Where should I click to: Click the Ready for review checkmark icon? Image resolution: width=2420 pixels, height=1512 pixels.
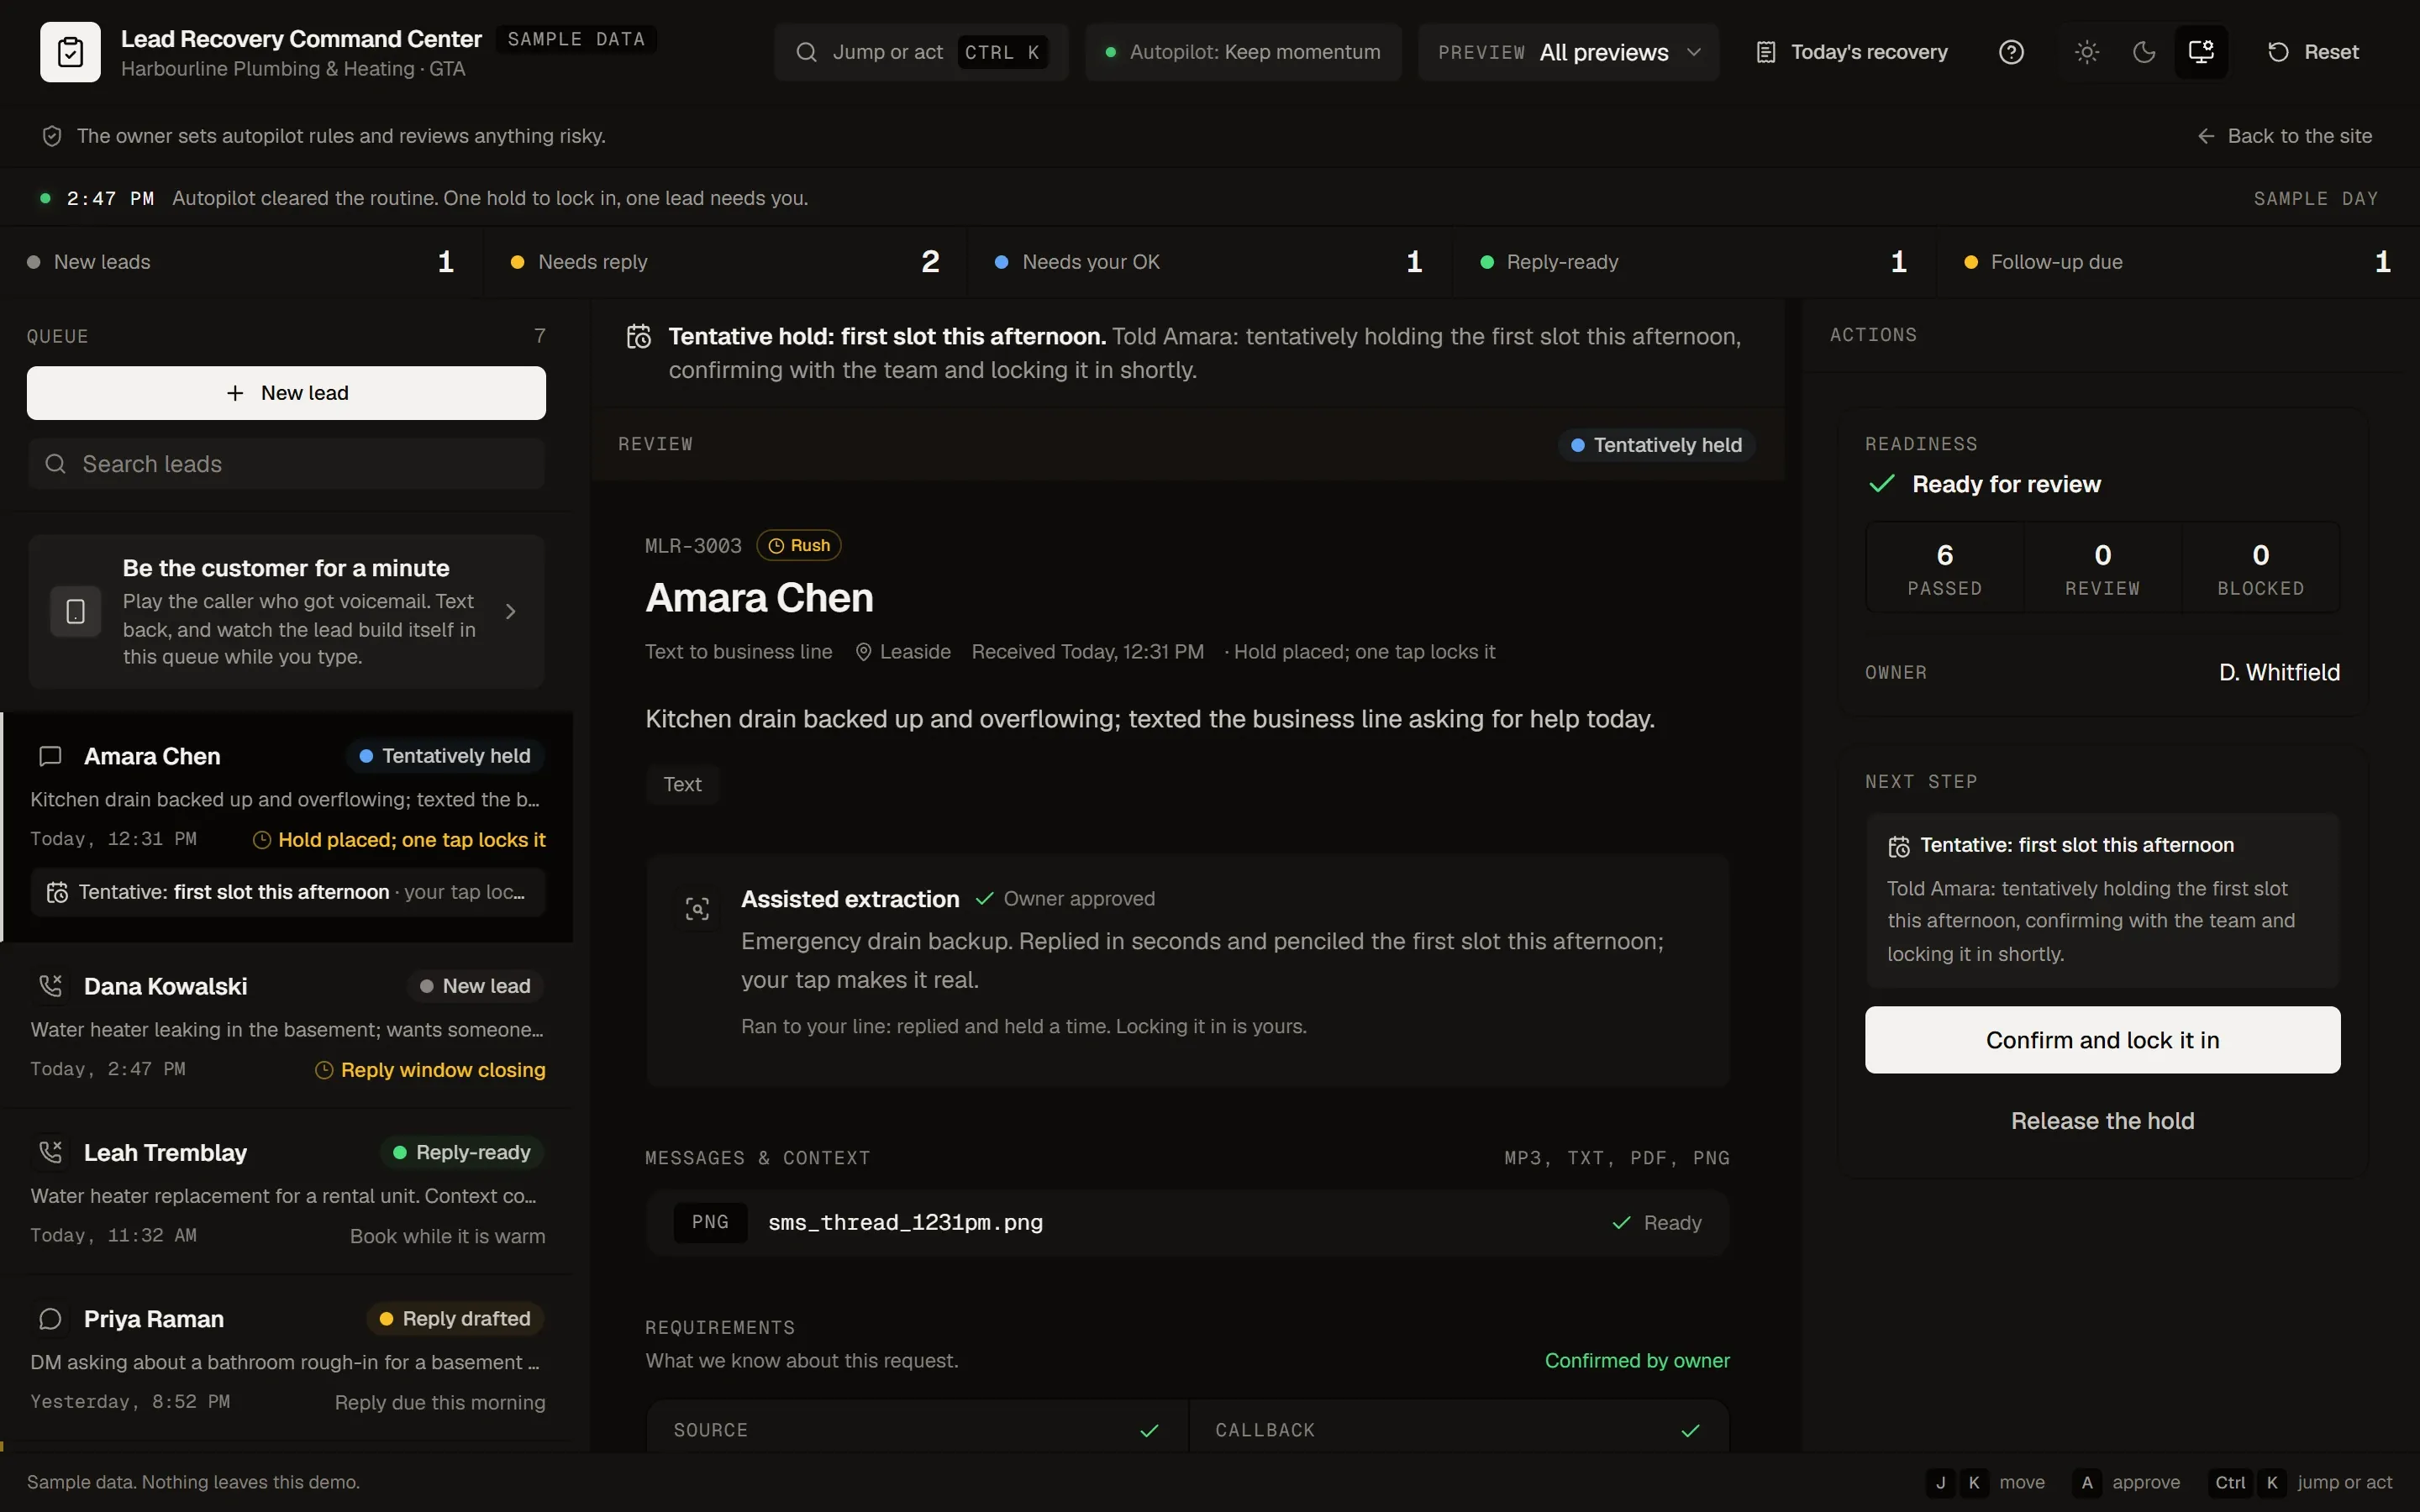[1882, 485]
